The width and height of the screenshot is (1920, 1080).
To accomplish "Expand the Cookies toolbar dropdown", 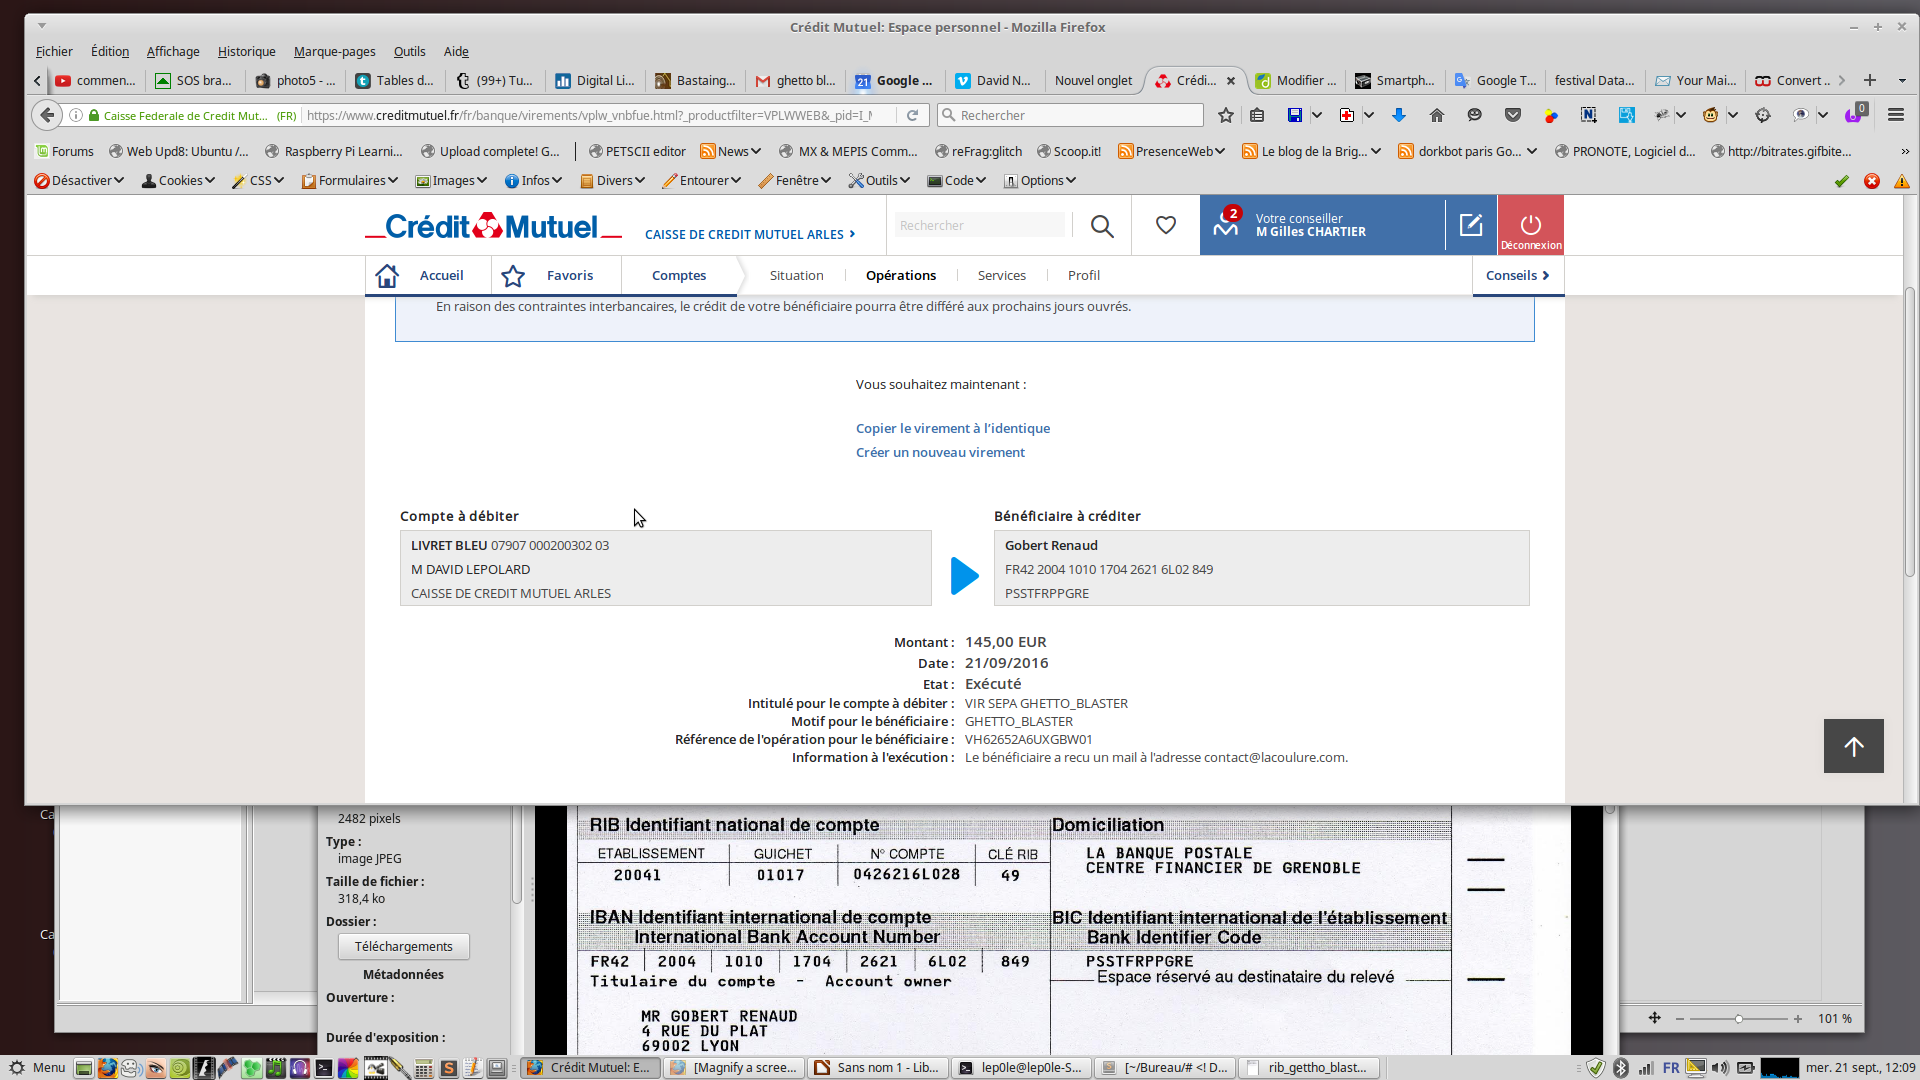I will (179, 180).
